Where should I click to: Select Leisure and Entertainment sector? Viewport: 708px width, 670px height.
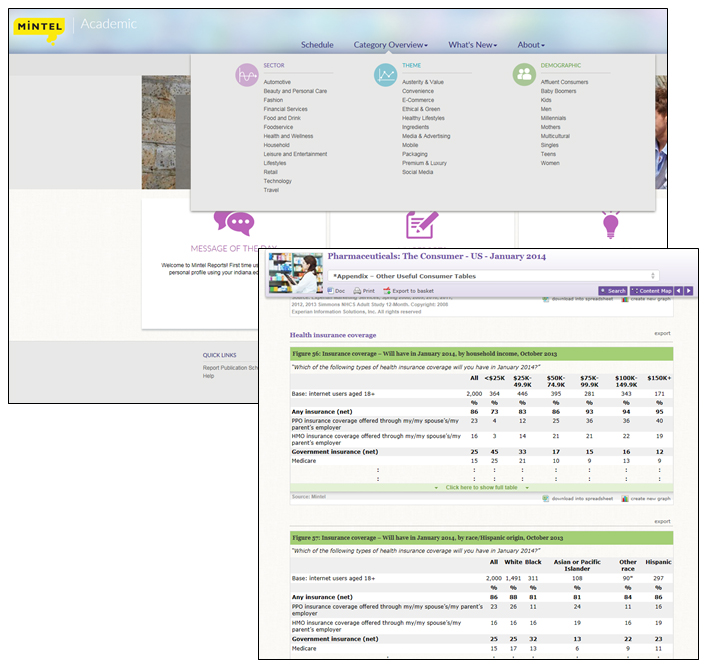click(295, 154)
